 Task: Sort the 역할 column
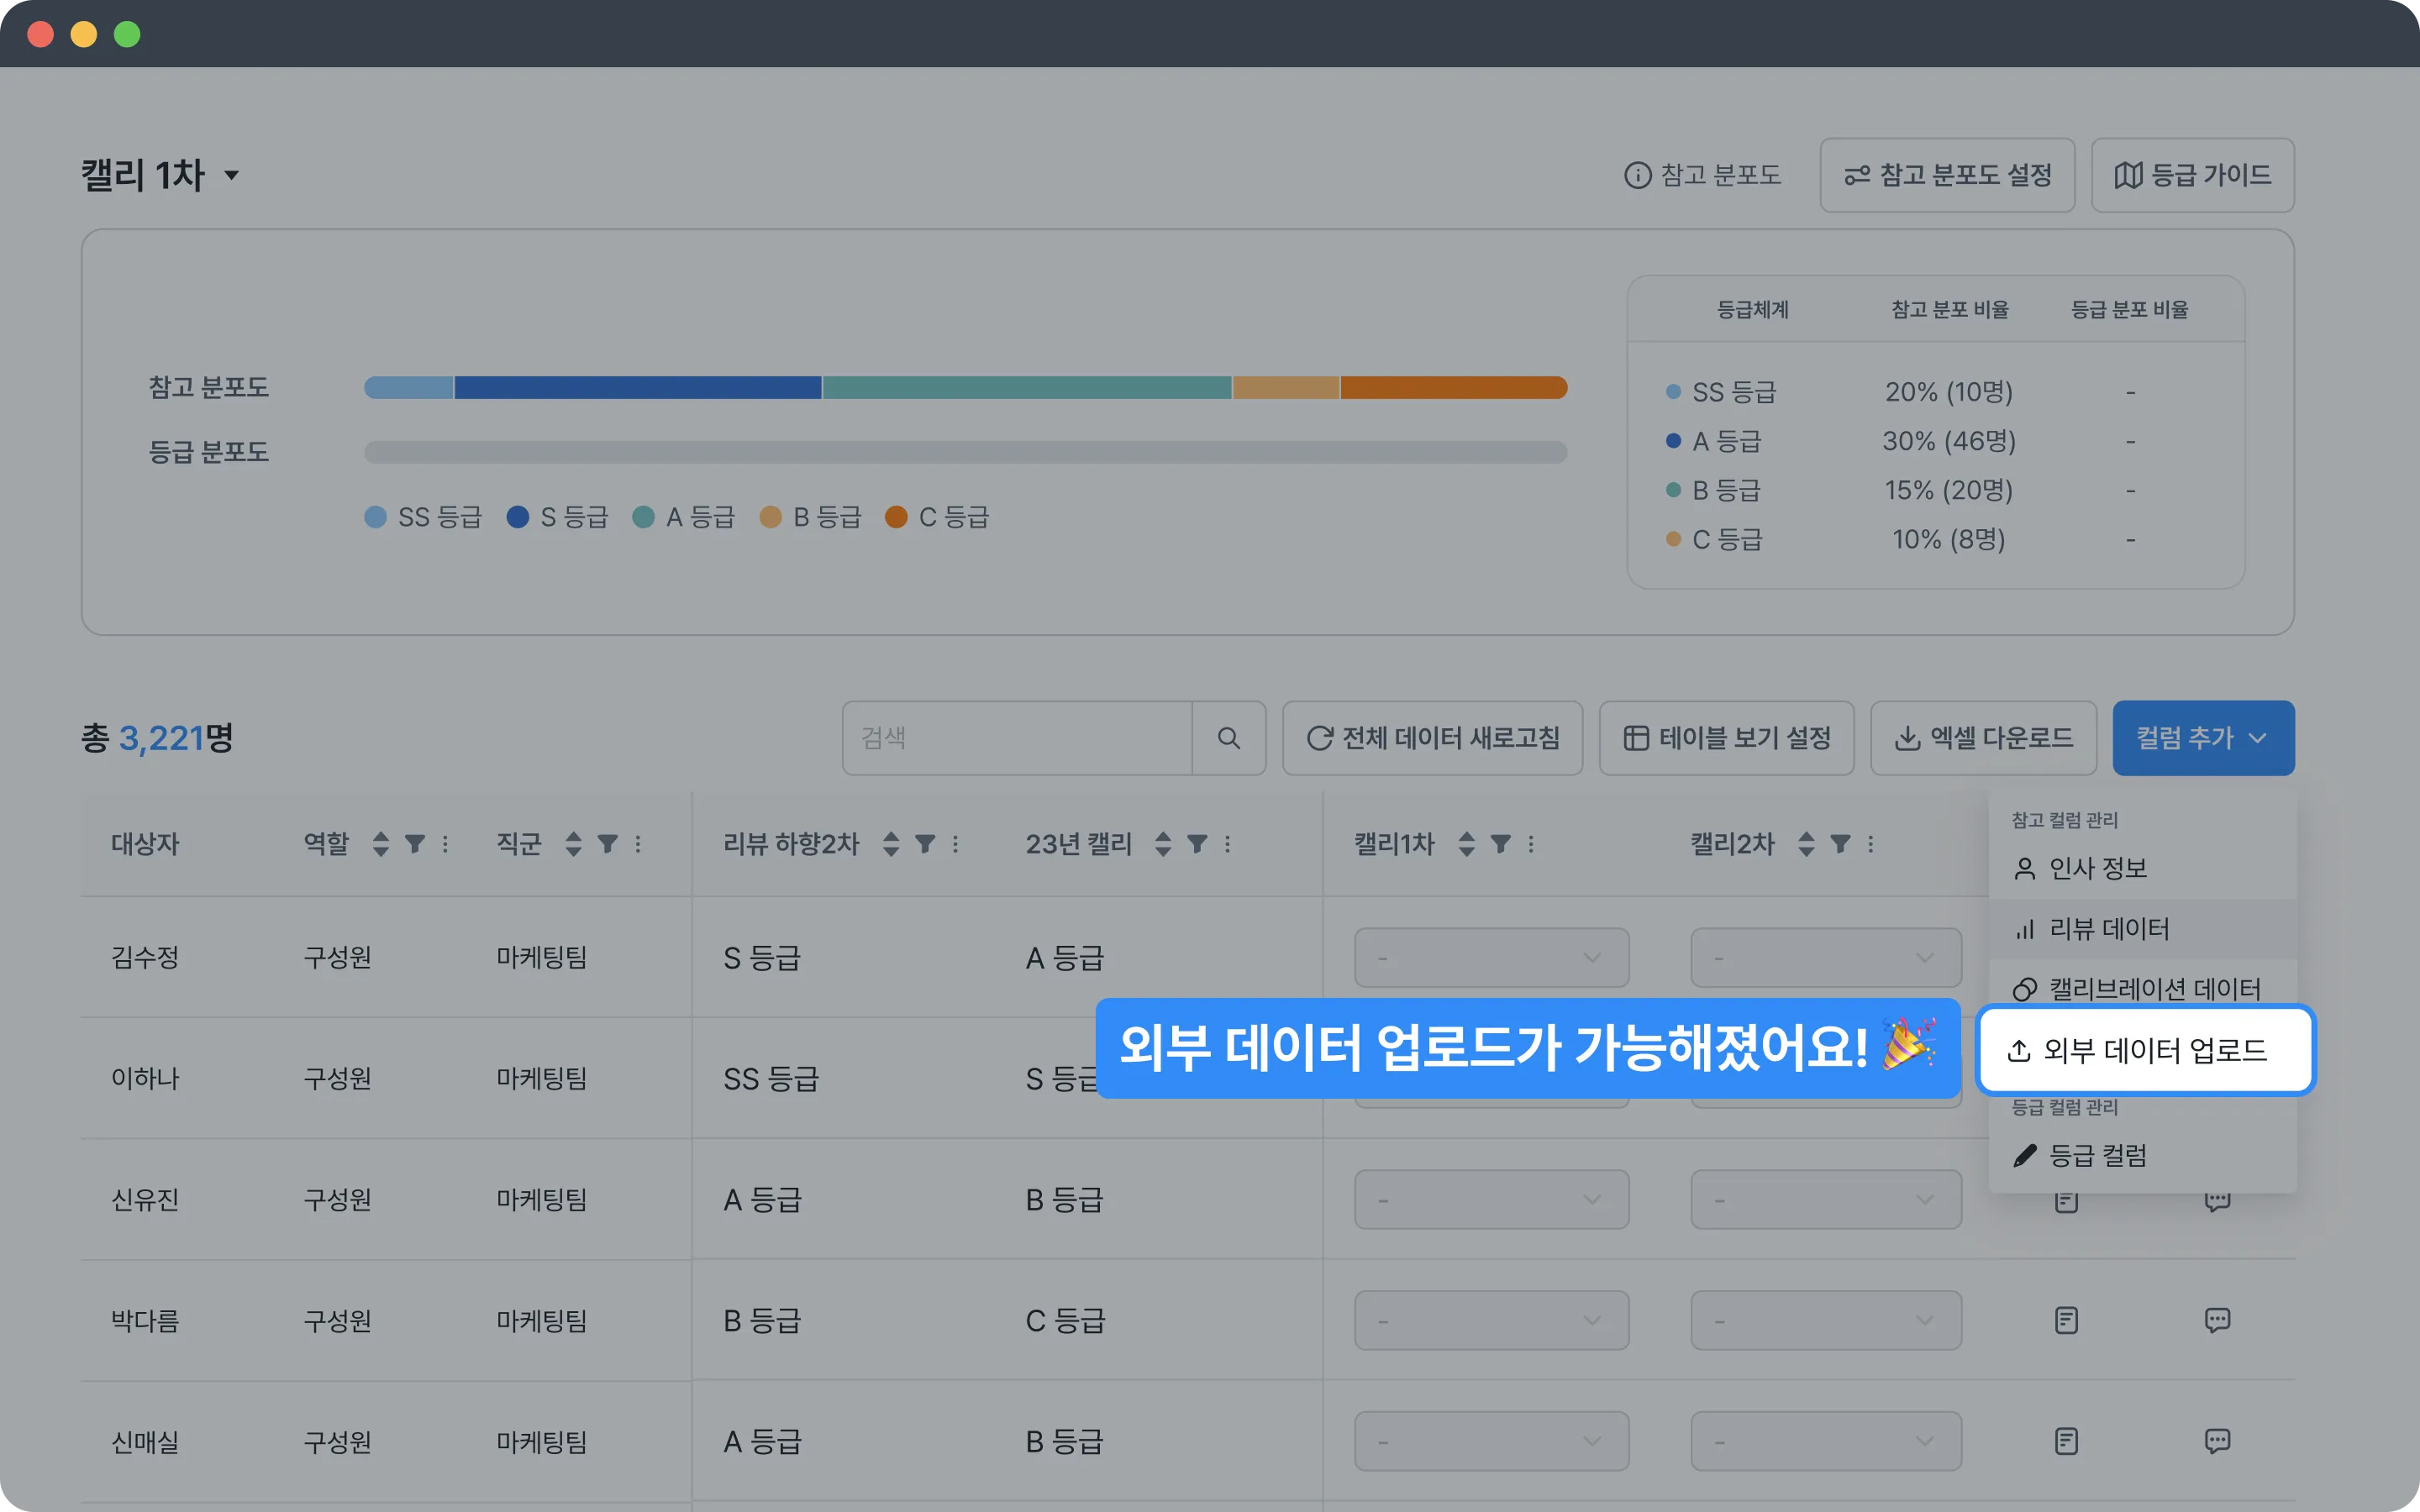[x=381, y=844]
